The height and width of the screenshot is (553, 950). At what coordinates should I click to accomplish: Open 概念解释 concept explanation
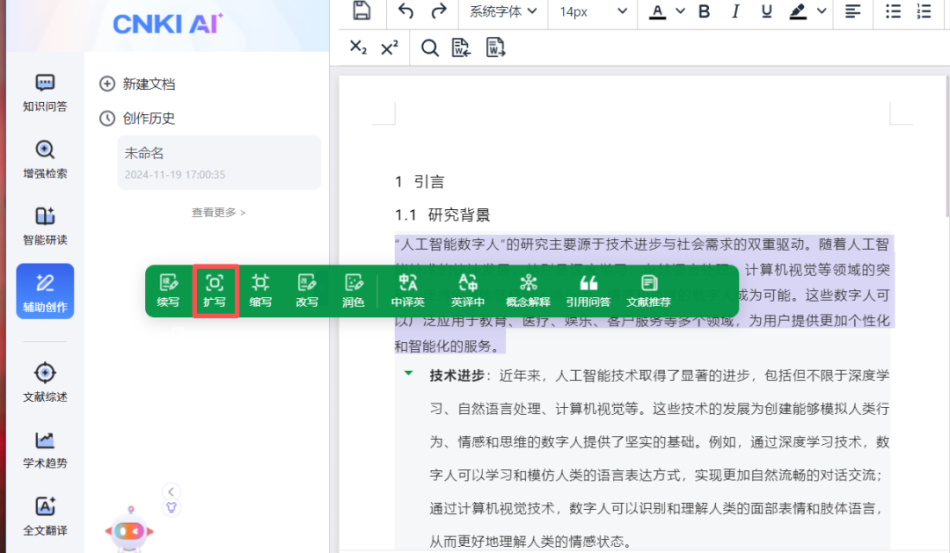[527, 290]
